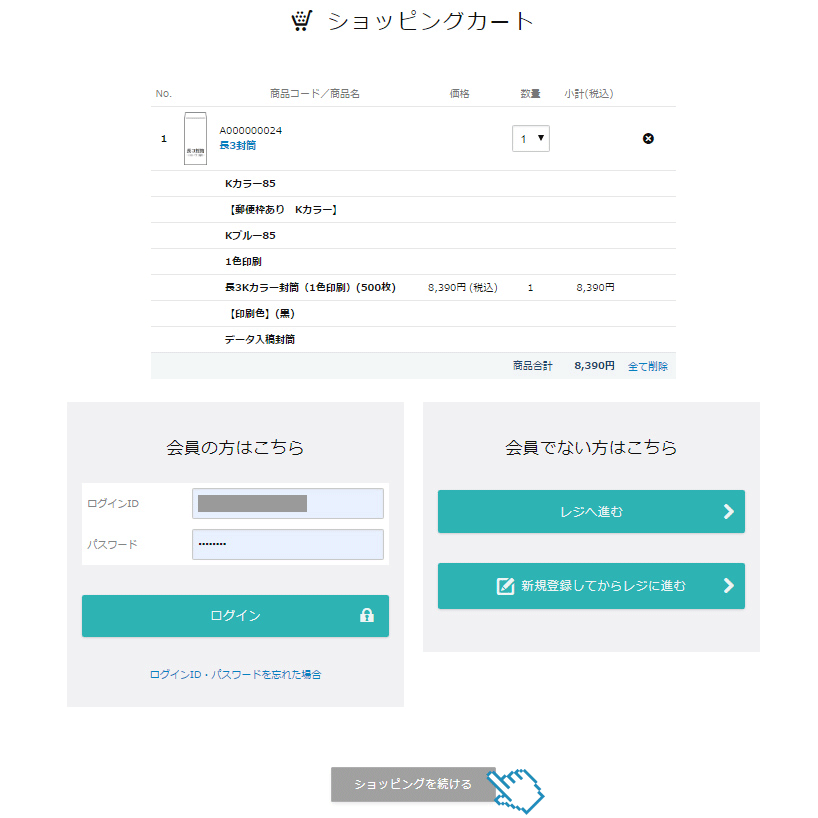Click the shopping cart icon in the heading
The width and height of the screenshot is (818, 818).
302,21
